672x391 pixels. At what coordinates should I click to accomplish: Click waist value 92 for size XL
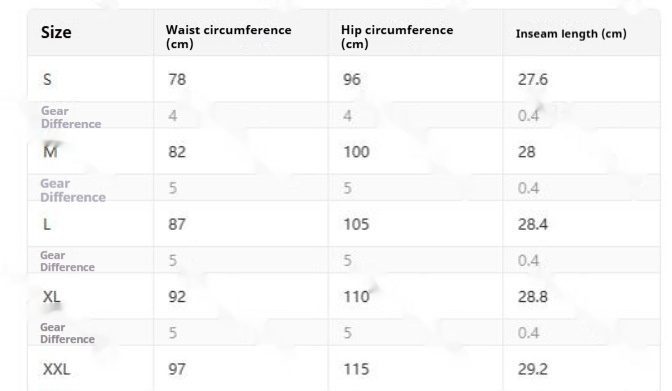coord(177,297)
